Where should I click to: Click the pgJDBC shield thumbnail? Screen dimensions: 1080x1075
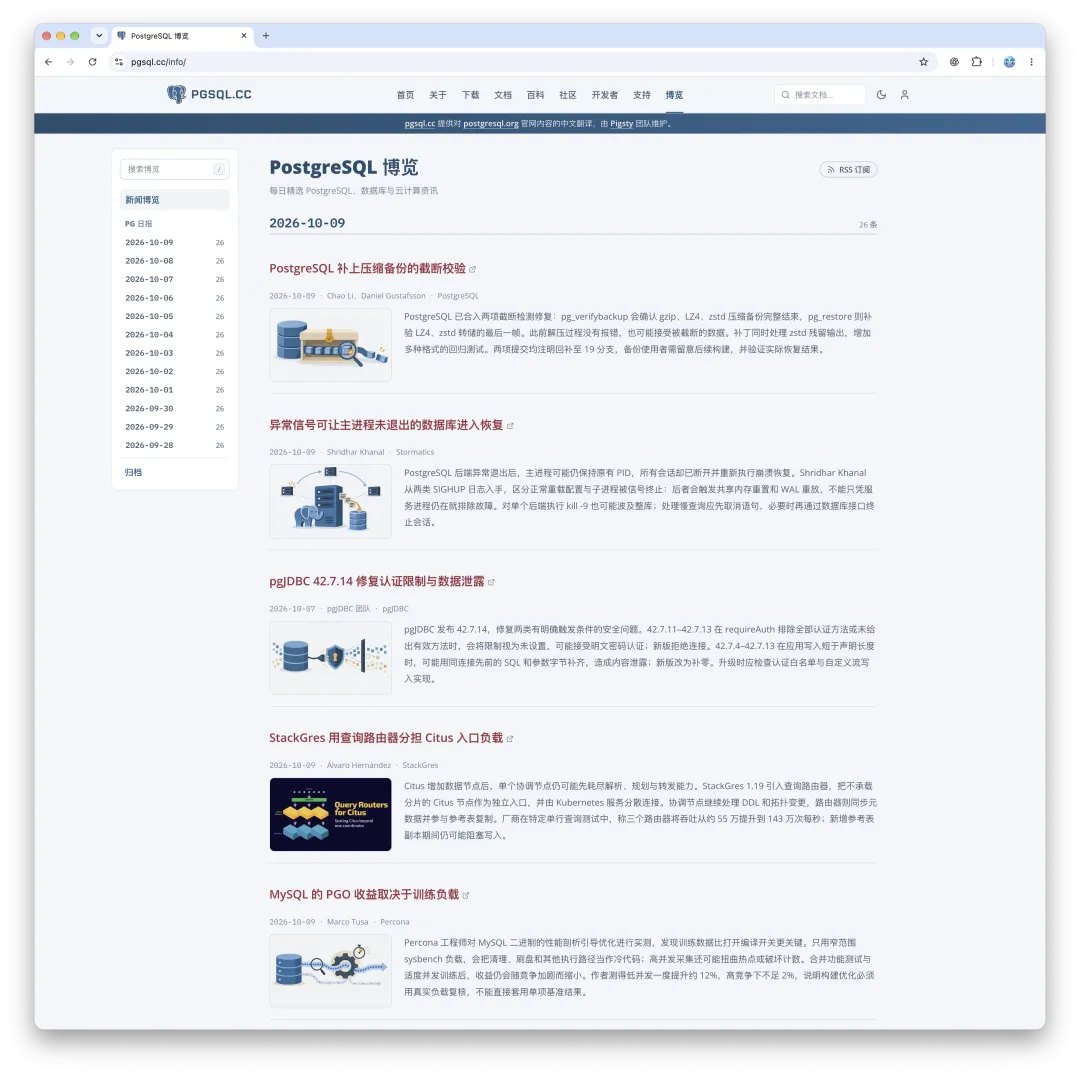pos(331,658)
